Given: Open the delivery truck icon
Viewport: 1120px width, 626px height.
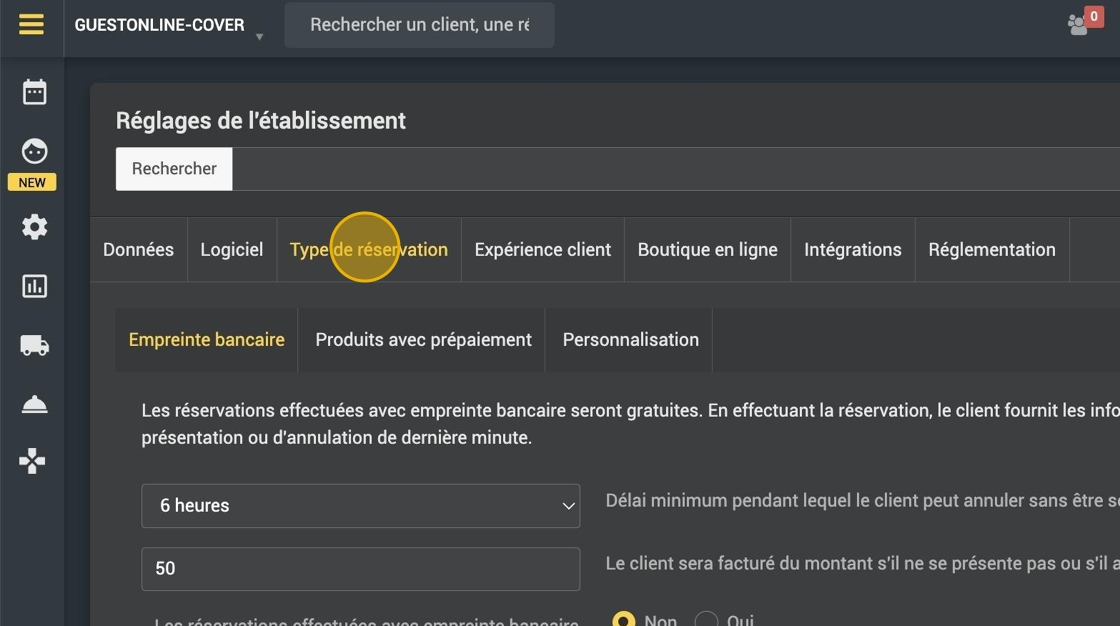Looking at the screenshot, I should [x=34, y=346].
